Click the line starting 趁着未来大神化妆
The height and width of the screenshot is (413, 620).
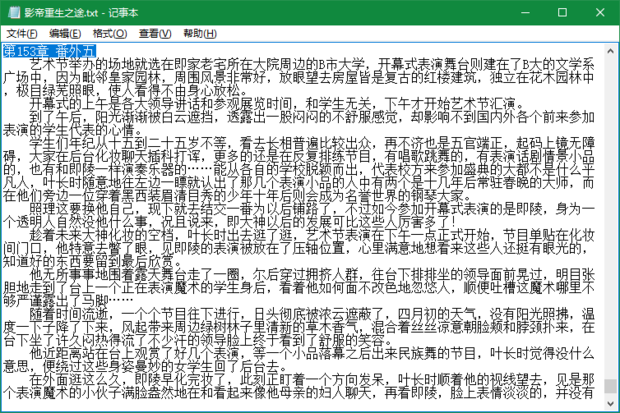[x=312, y=235]
